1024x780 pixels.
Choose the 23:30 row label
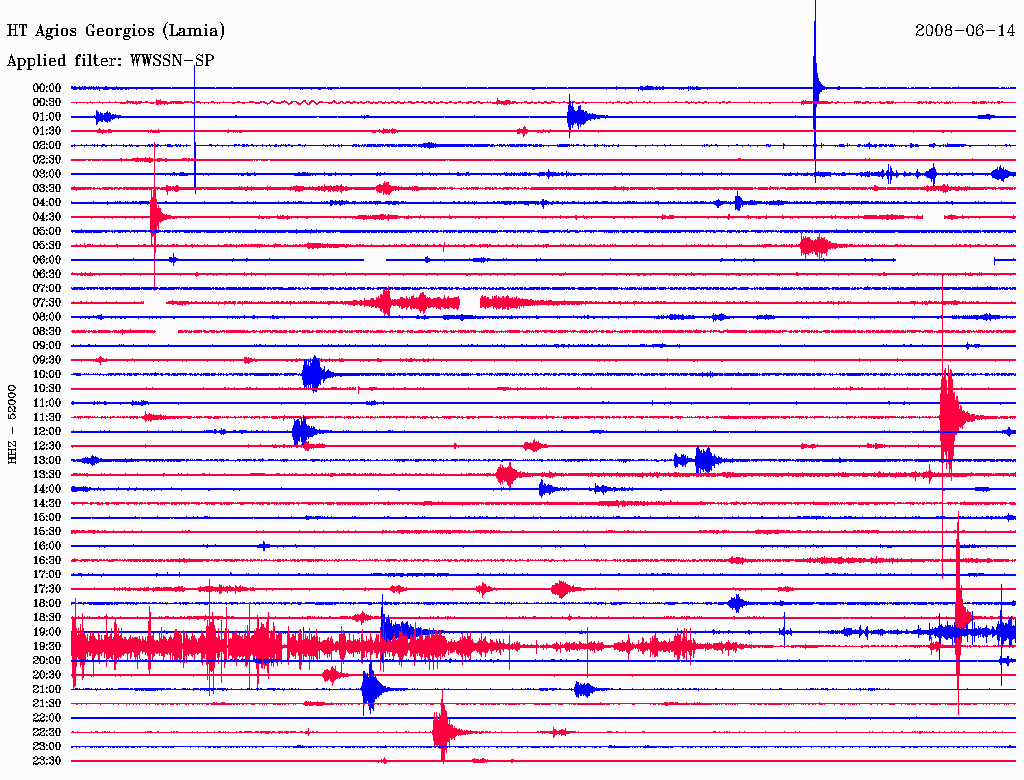point(47,761)
